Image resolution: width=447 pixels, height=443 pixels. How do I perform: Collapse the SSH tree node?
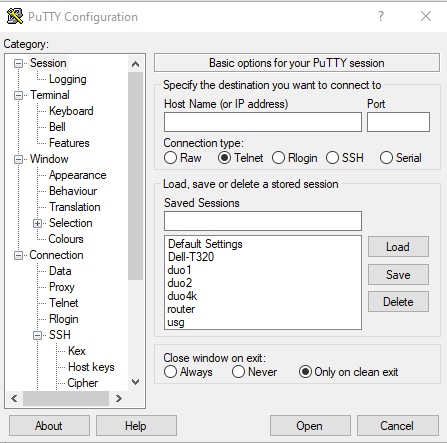coord(38,335)
